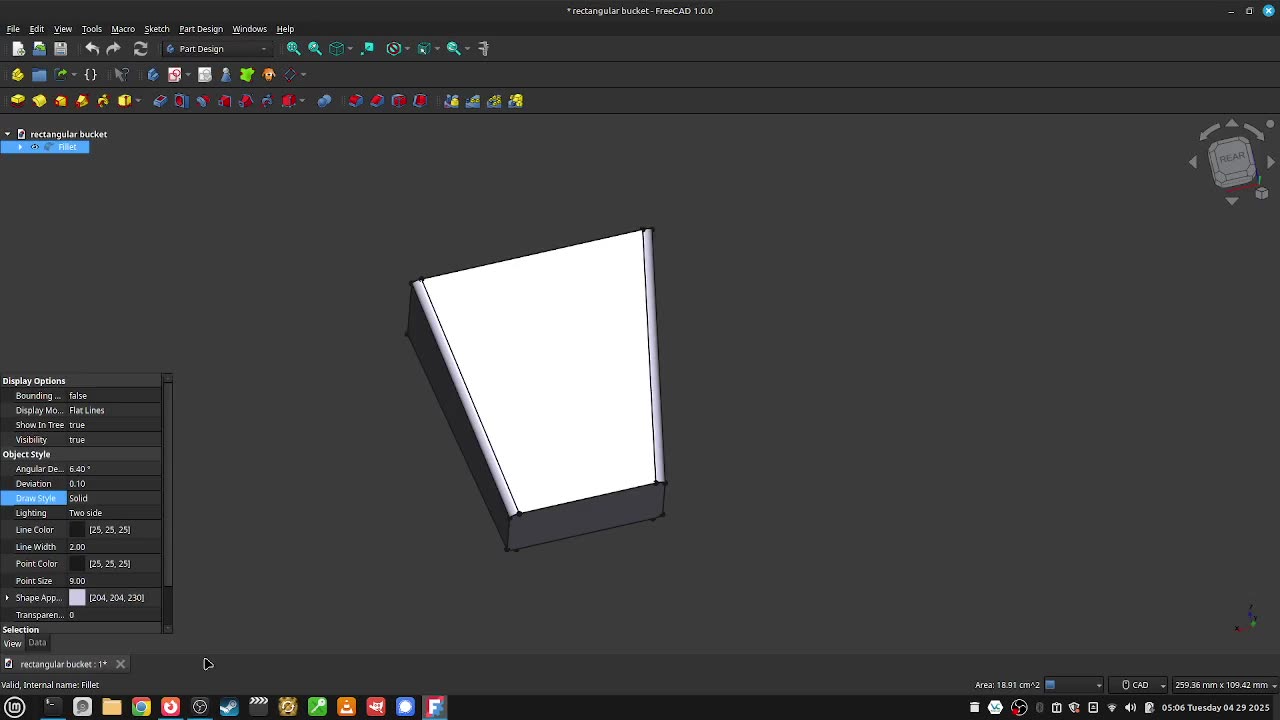Screen dimensions: 1280x720
Task: Open the Linux Mint start menu
Action: click(15, 707)
